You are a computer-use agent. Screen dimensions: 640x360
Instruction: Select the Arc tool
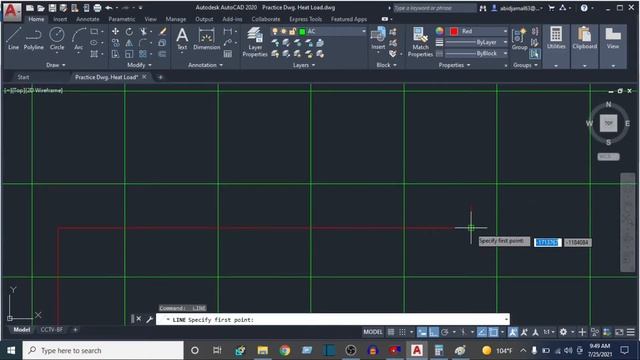pyautogui.click(x=78, y=39)
